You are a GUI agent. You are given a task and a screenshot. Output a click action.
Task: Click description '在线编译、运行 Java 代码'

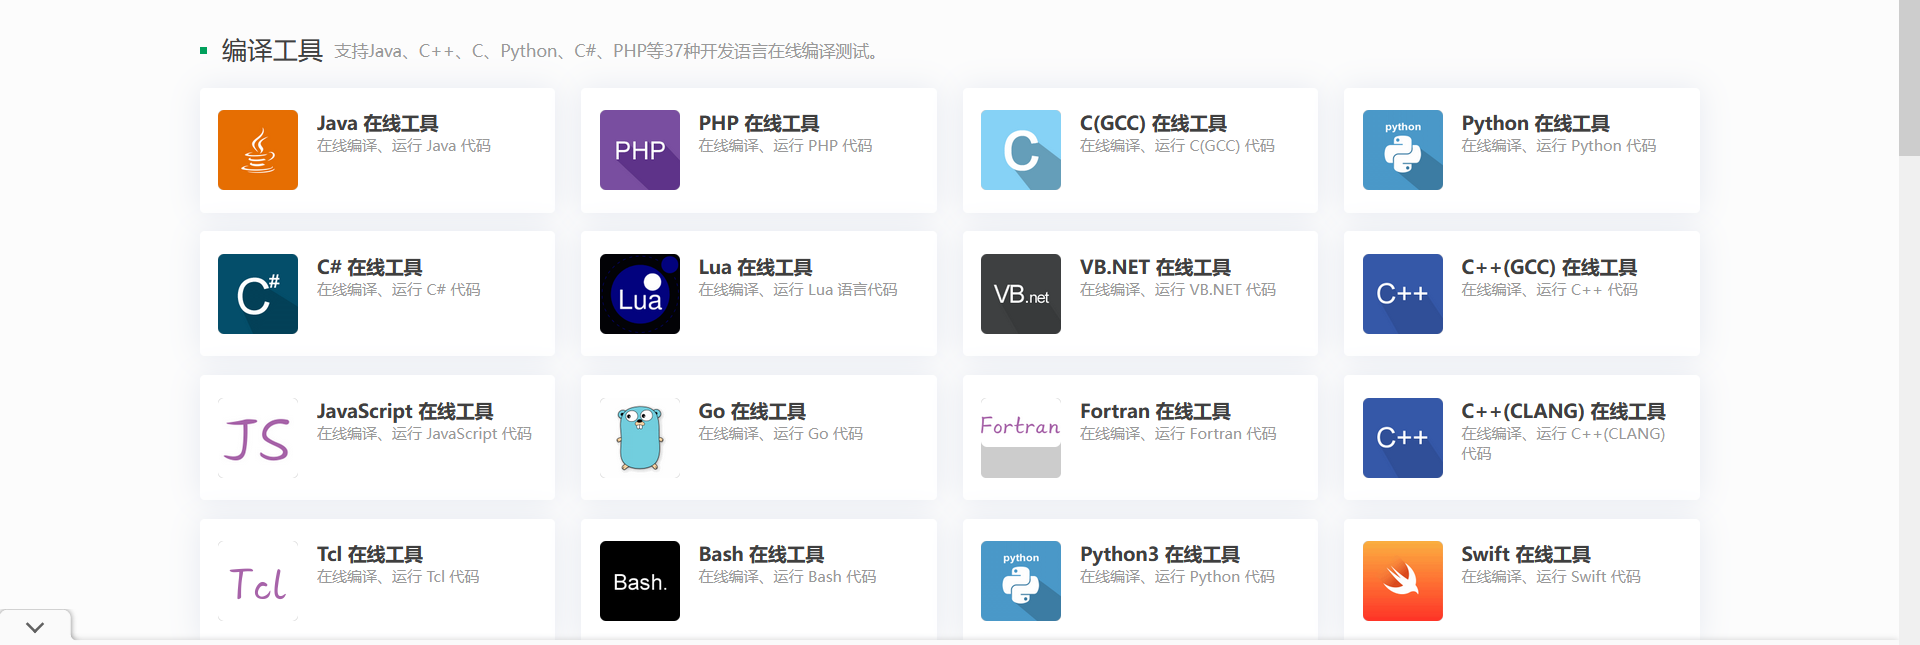point(404,146)
